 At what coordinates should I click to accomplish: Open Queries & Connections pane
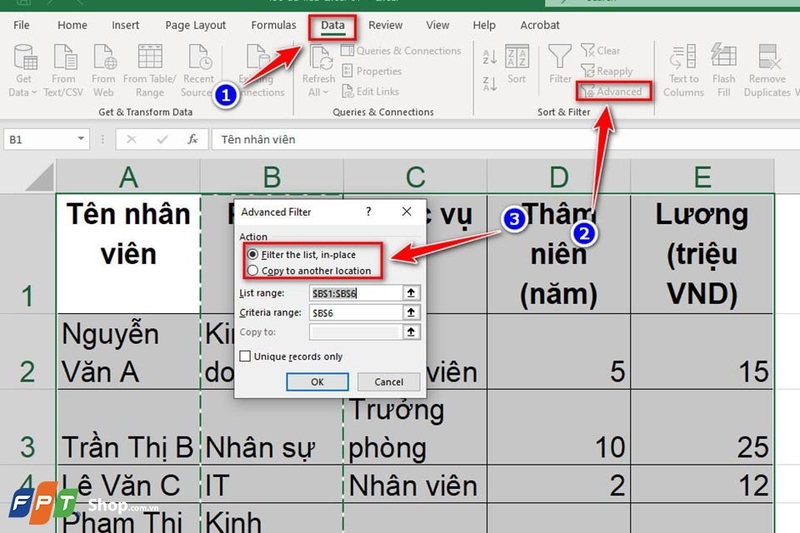(x=401, y=50)
